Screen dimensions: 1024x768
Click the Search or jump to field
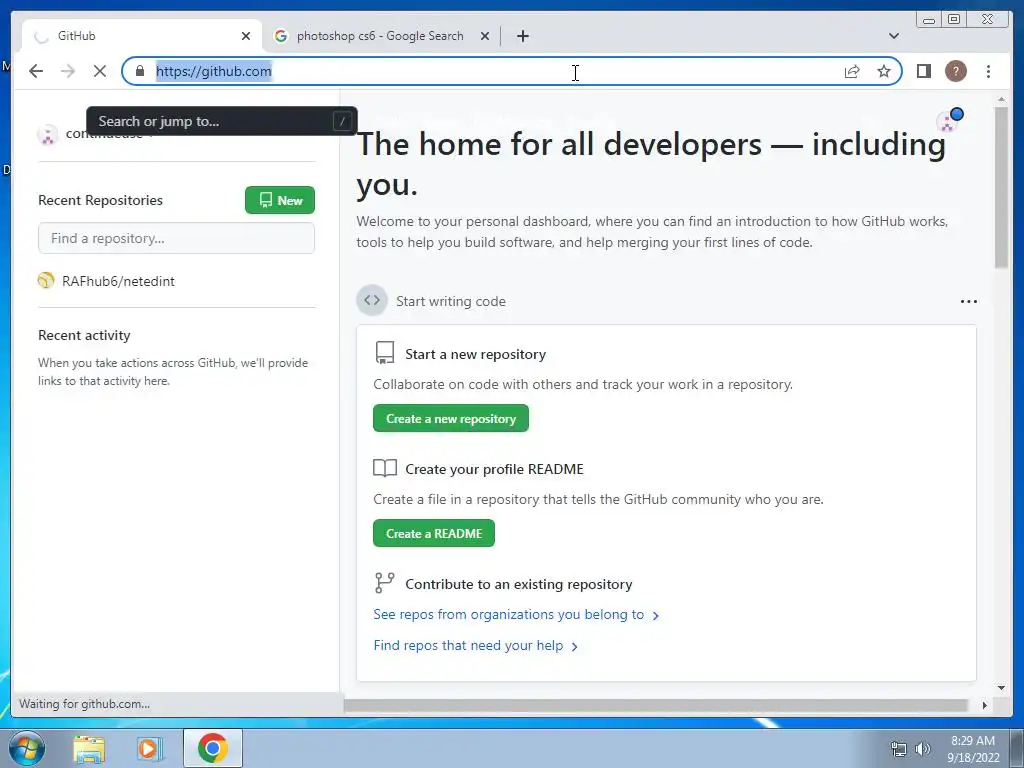[222, 121]
